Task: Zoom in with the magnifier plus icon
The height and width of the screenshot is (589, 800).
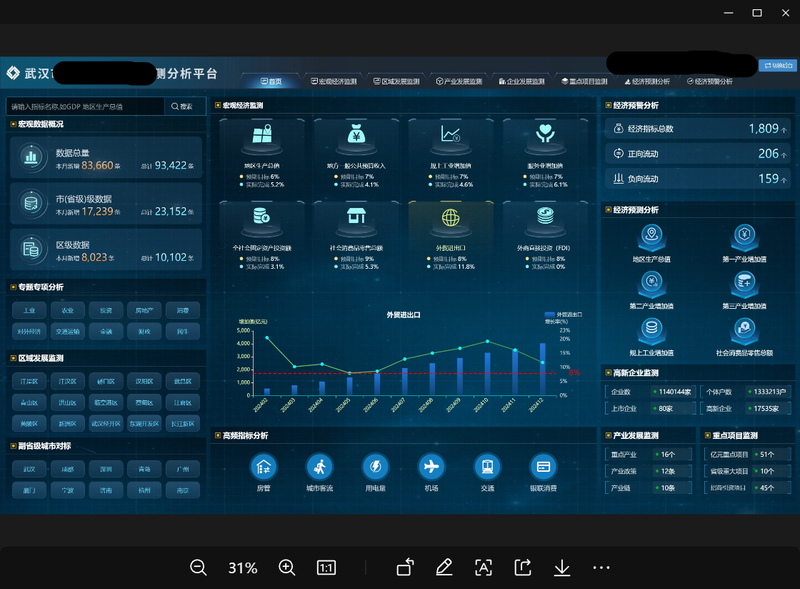Action: pos(287,567)
